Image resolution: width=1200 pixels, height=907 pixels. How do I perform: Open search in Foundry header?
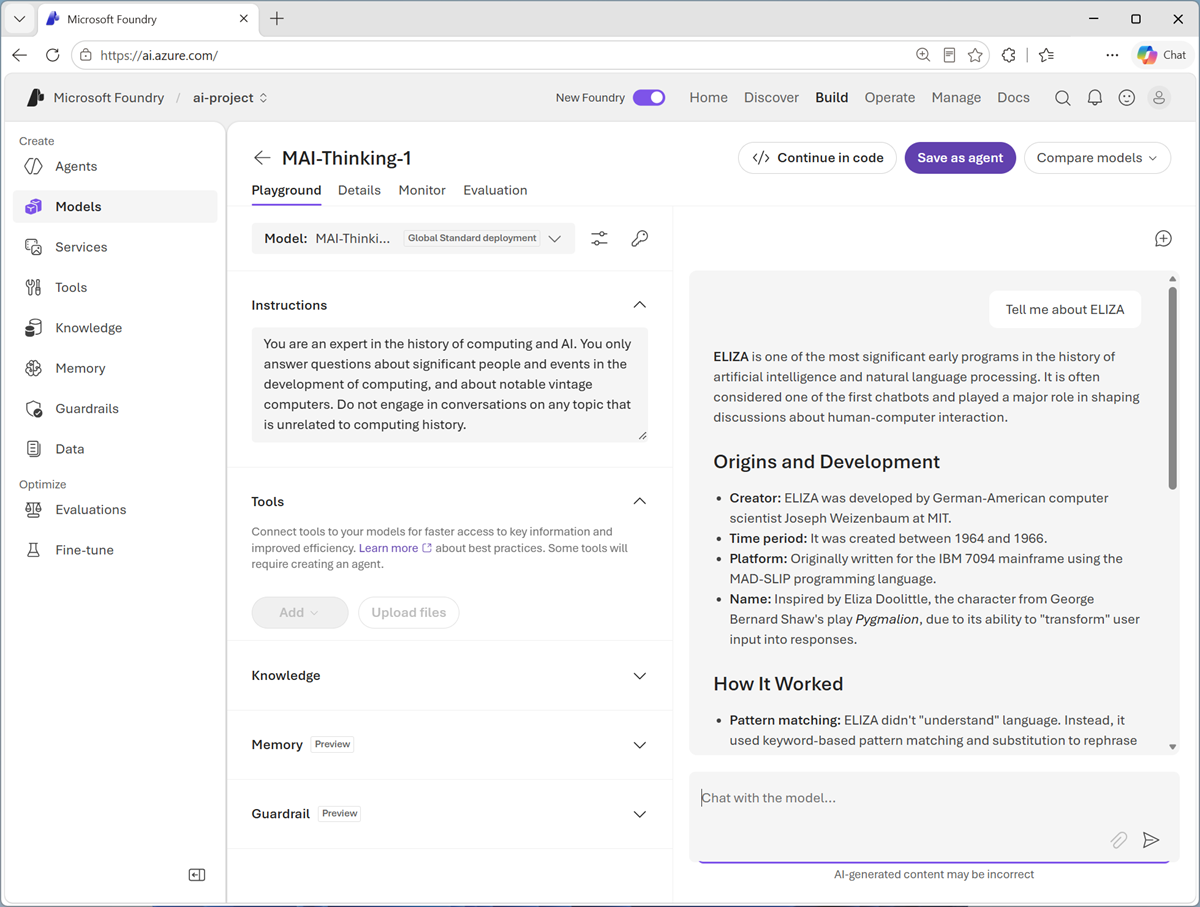click(1063, 98)
